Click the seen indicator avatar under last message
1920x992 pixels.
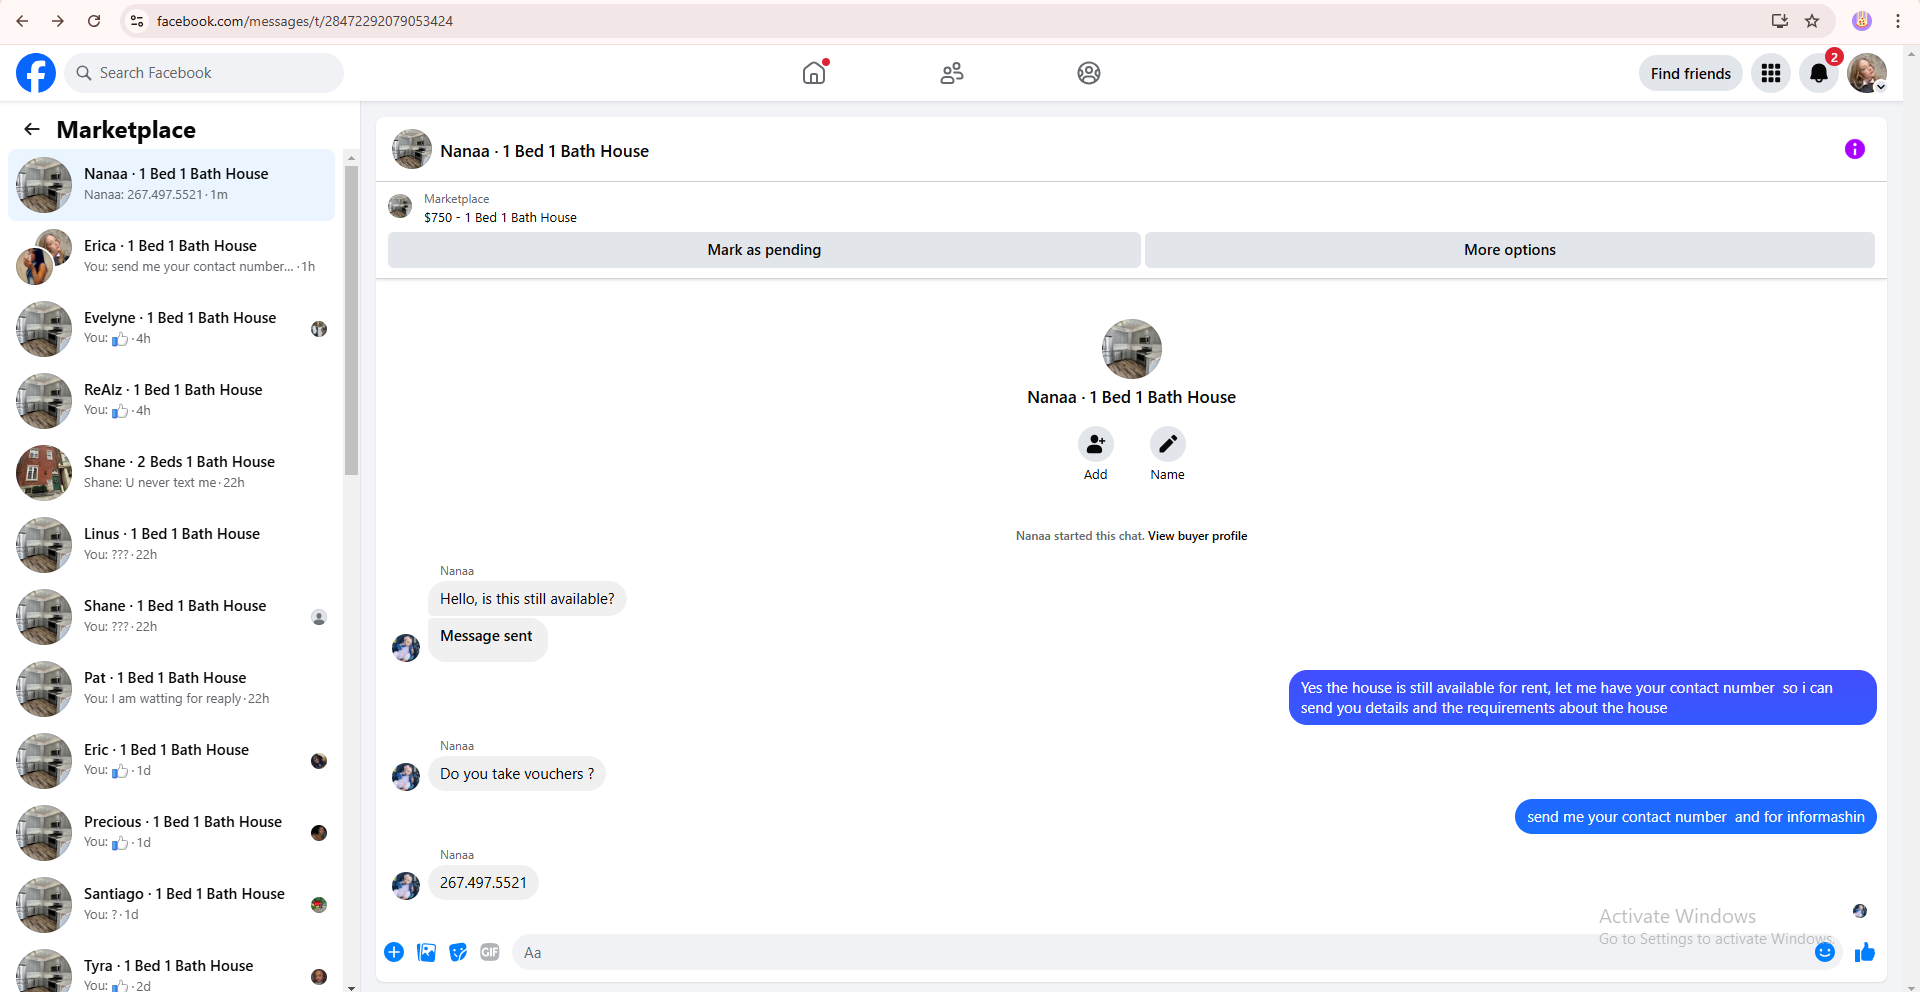point(1860,911)
